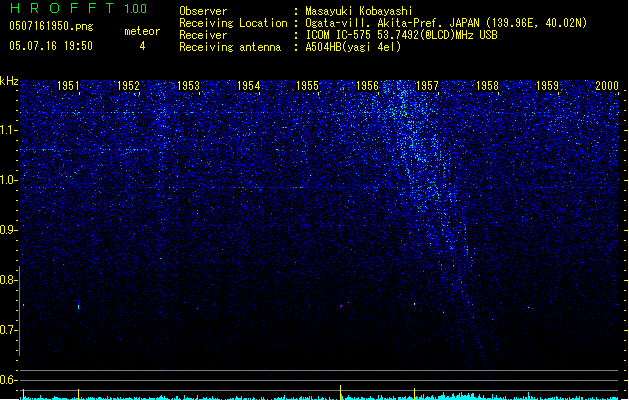Screen dimensions: 629x400
Task: Click the Ogata-vill. Akita-Pref. JAPAN location text
Action: (446, 23)
